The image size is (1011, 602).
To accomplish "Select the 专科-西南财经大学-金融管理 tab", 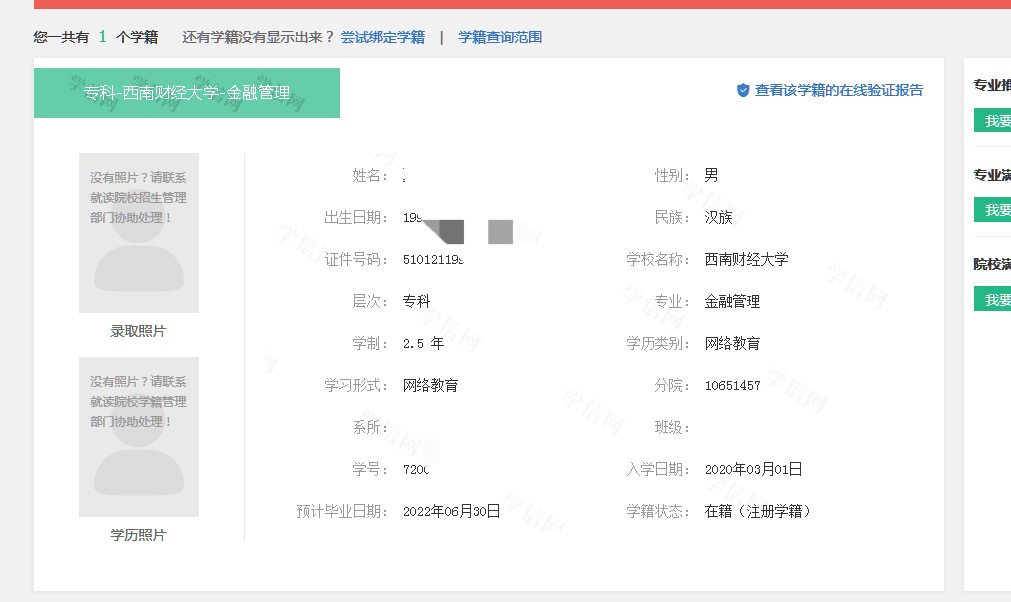I will coord(187,93).
